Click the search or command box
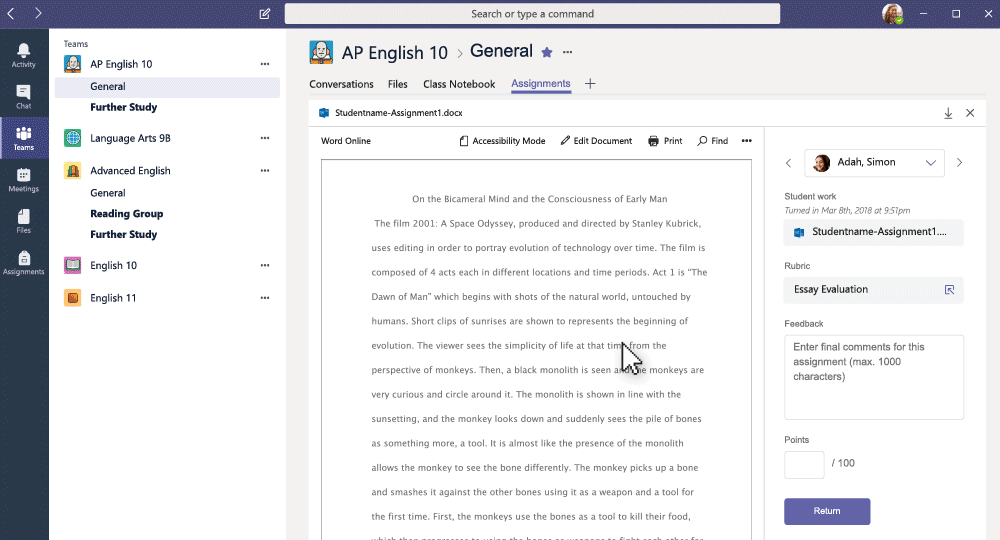Viewport: 1000px width, 540px height. point(532,13)
